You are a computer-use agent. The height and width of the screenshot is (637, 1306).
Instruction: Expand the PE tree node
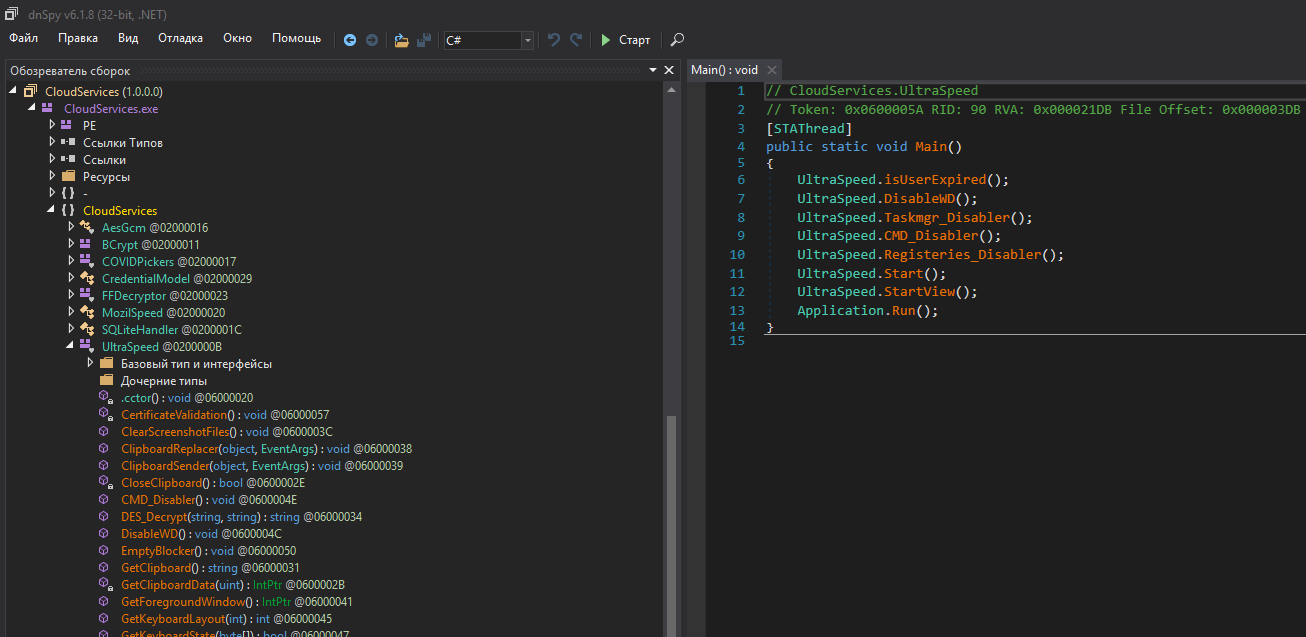coord(53,126)
